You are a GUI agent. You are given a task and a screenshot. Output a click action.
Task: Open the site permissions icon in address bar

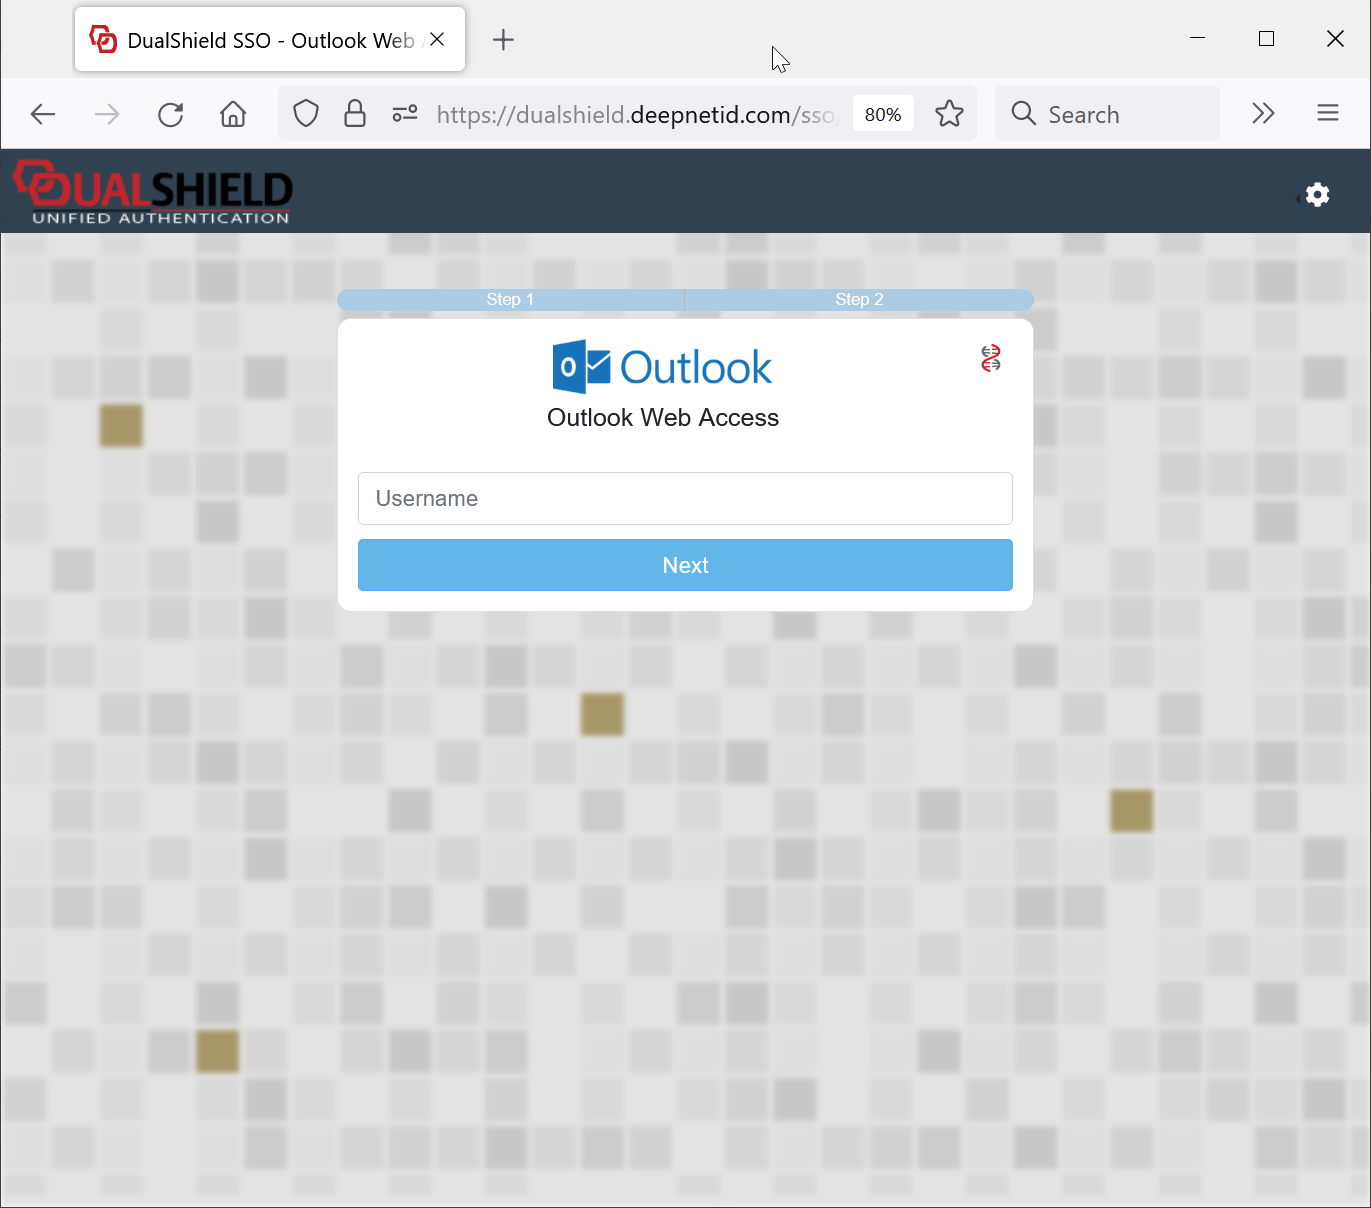point(405,114)
